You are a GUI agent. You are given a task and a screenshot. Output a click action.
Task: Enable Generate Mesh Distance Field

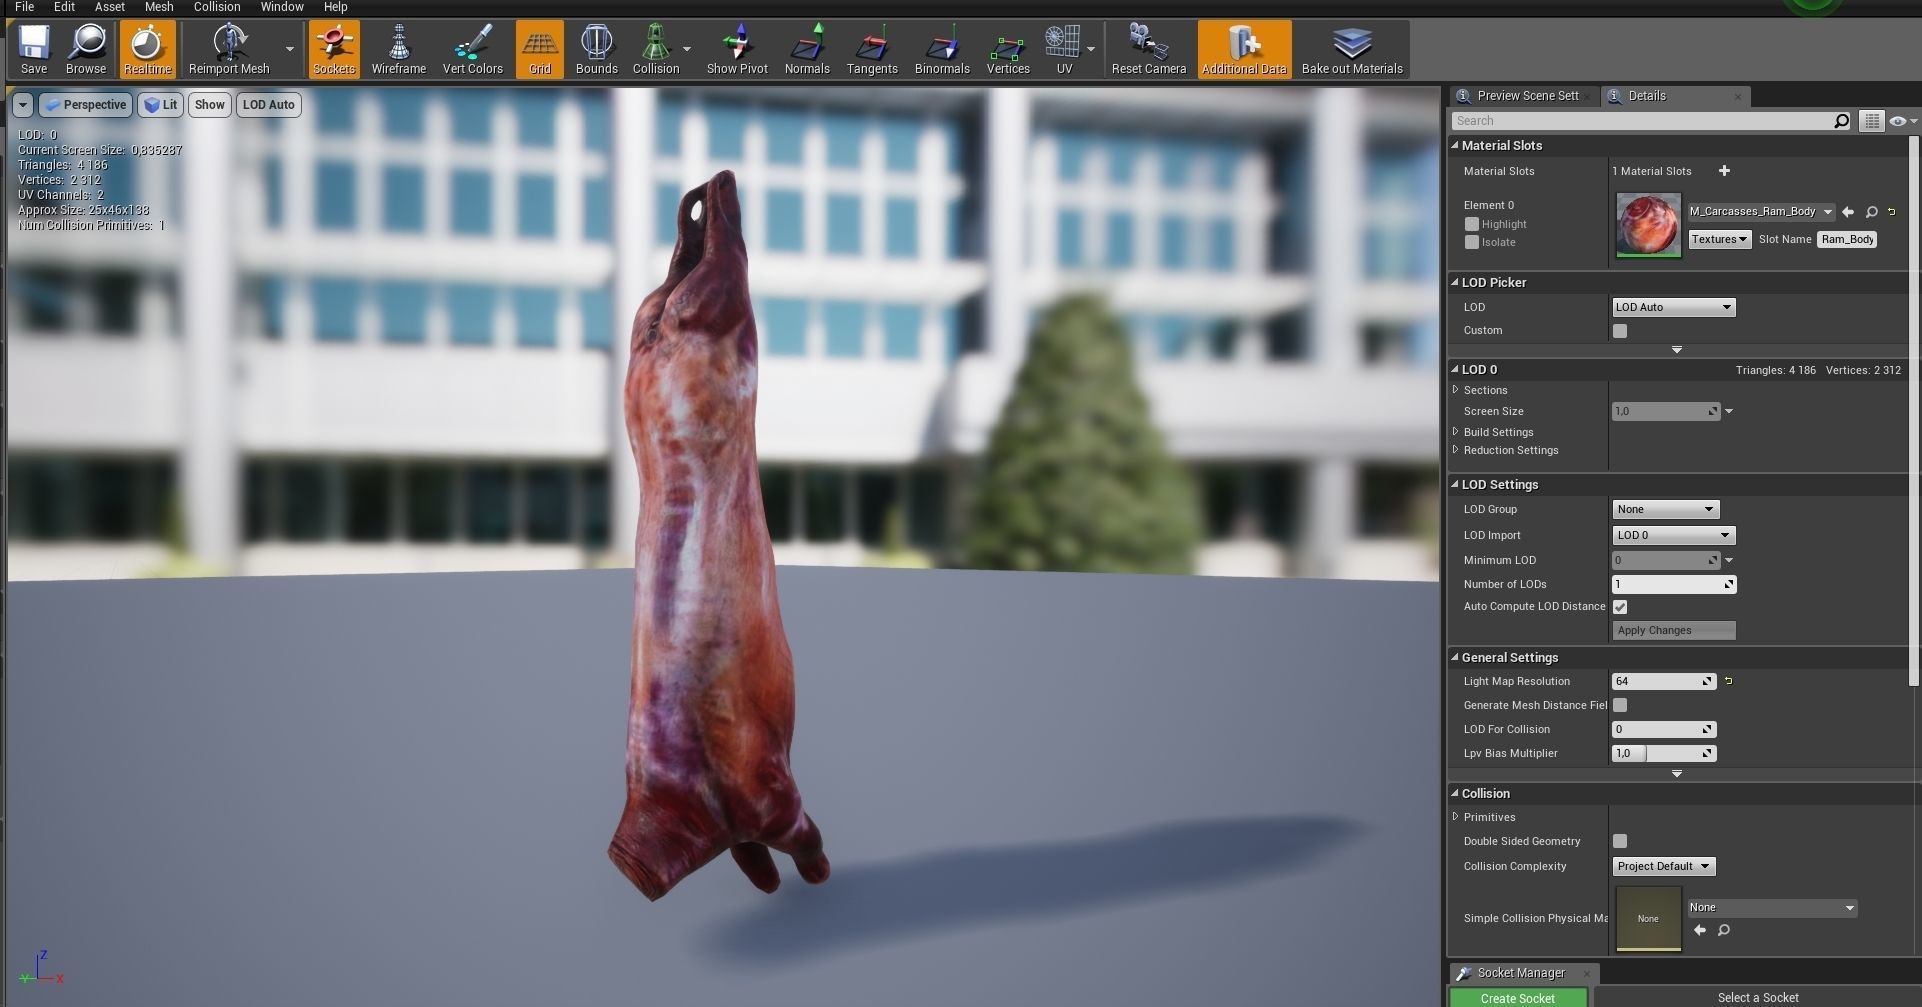click(1620, 705)
